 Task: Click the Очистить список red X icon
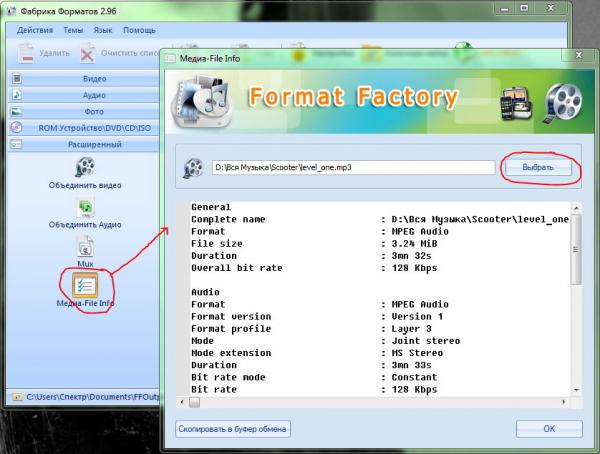point(87,54)
